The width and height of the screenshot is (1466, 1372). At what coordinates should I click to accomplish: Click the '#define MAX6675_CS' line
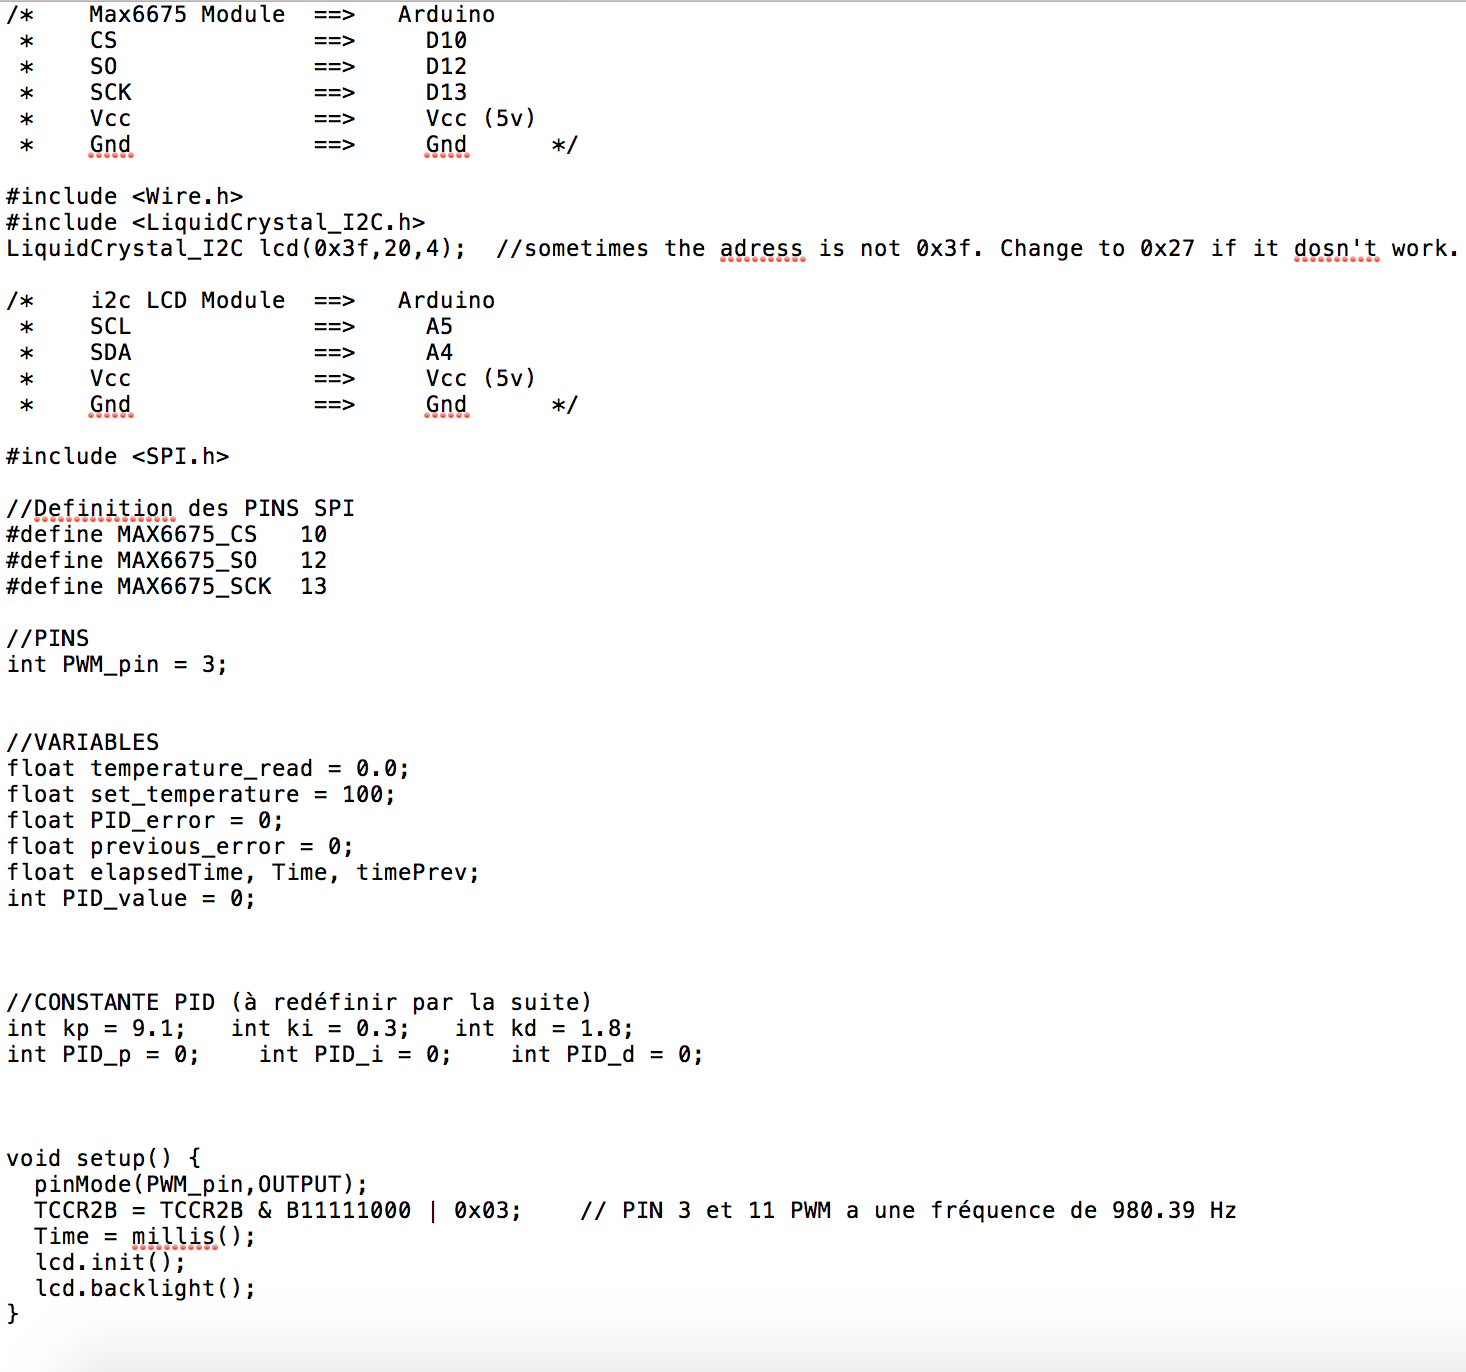click(x=166, y=535)
